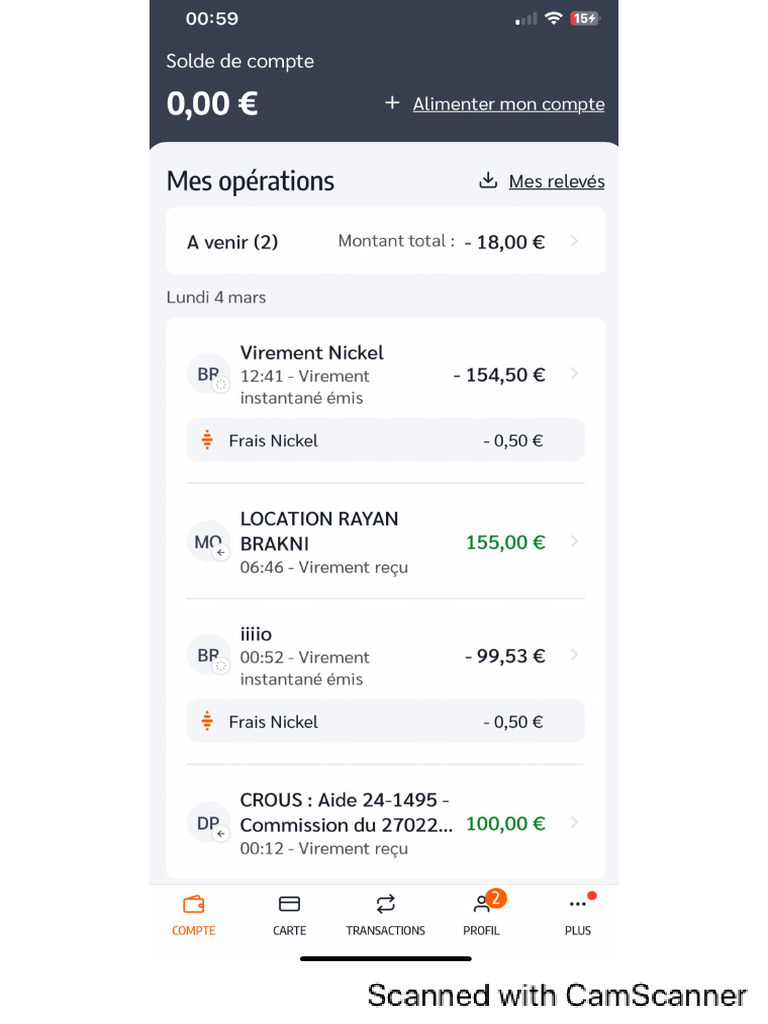Tap the MO avatar for the rental transfer
Image resolution: width=768 pixels, height=1024 pixels.
(x=208, y=543)
